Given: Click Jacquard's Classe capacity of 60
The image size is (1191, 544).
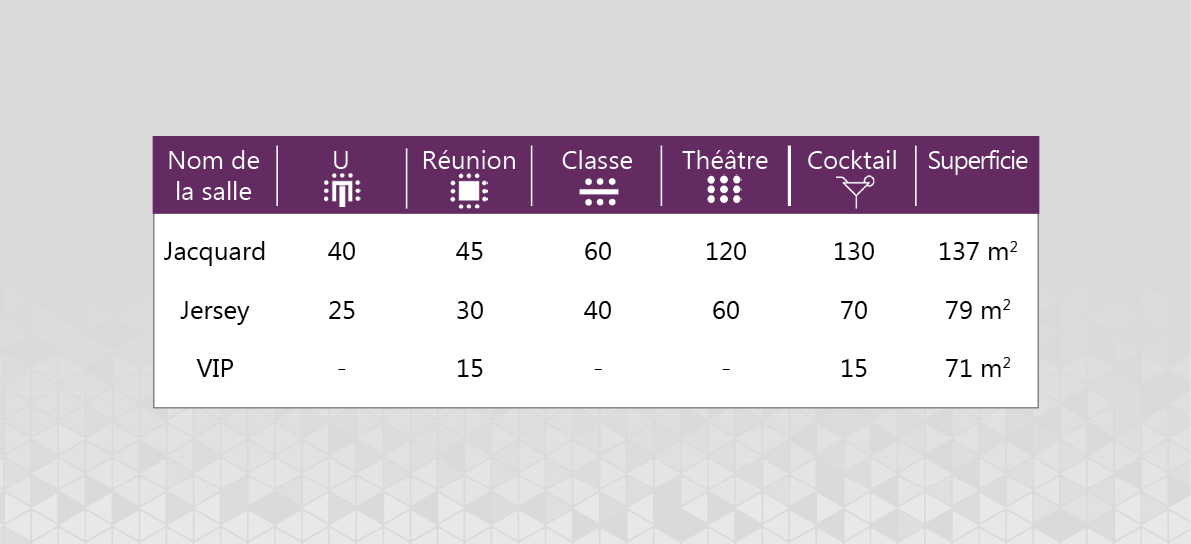Looking at the screenshot, I should point(598,252).
